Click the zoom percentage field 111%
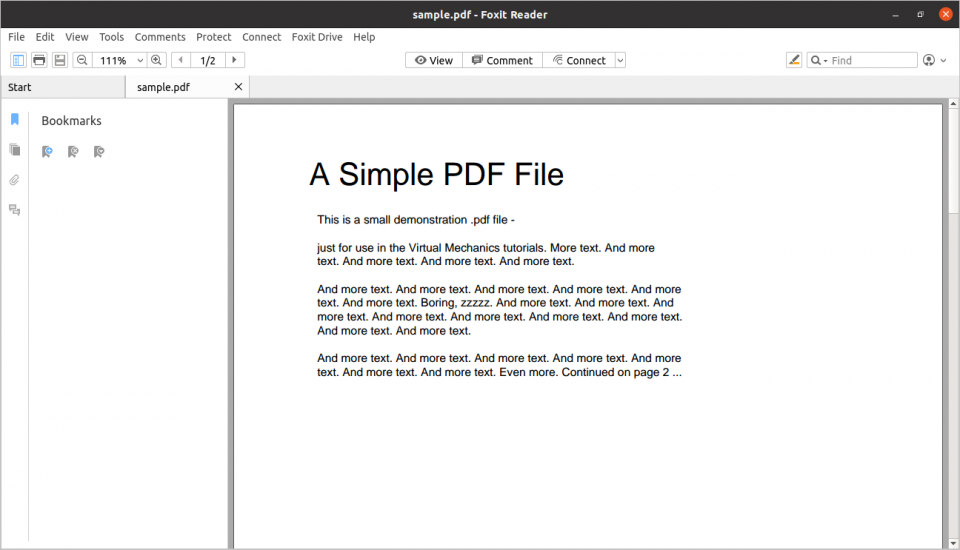 click(113, 60)
